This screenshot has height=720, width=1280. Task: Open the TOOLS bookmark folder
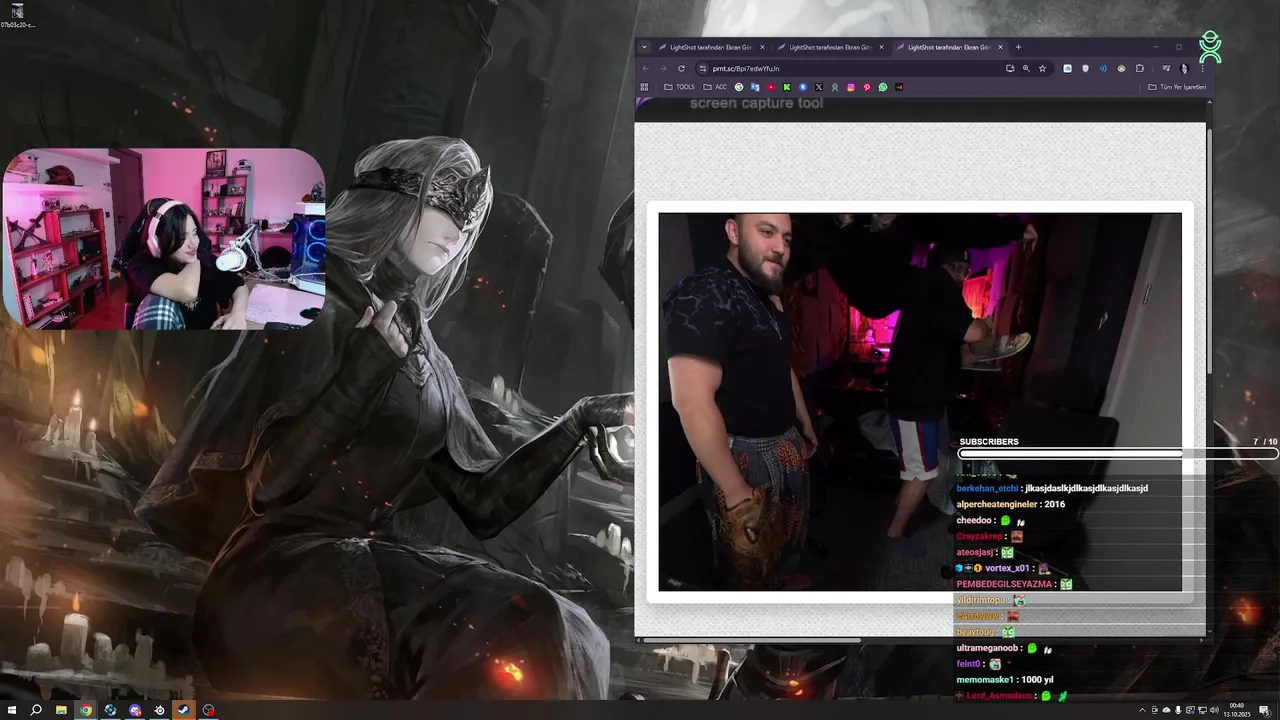(679, 87)
